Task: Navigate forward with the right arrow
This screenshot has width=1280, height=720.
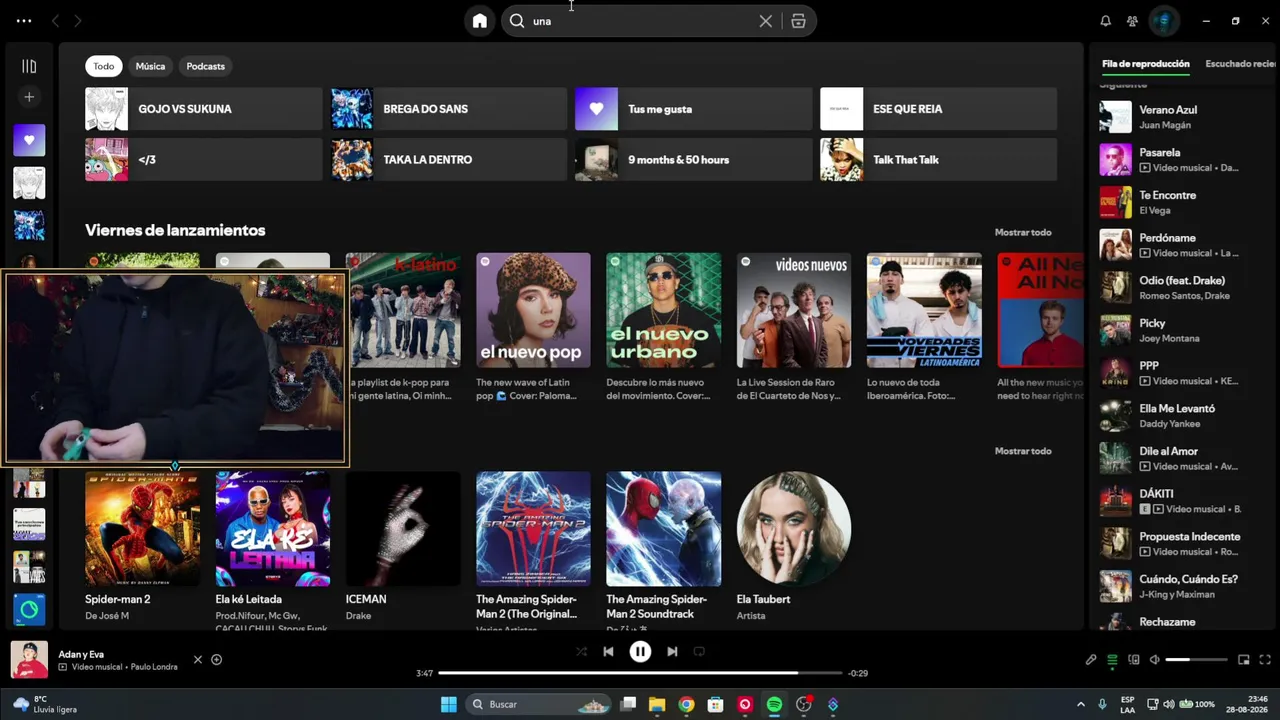Action: coord(78,21)
